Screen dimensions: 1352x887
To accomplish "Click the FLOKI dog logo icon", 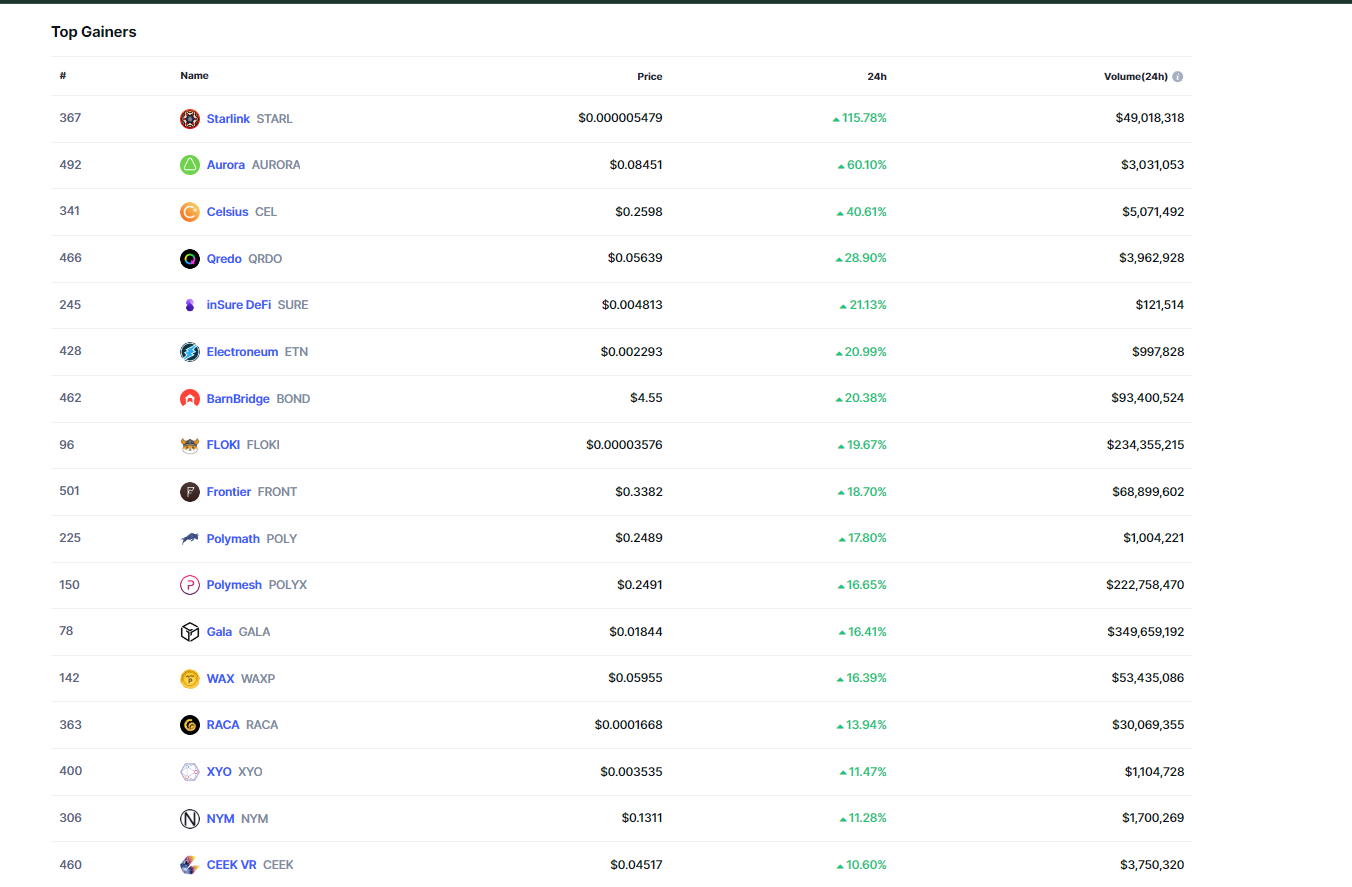I will pyautogui.click(x=190, y=445).
